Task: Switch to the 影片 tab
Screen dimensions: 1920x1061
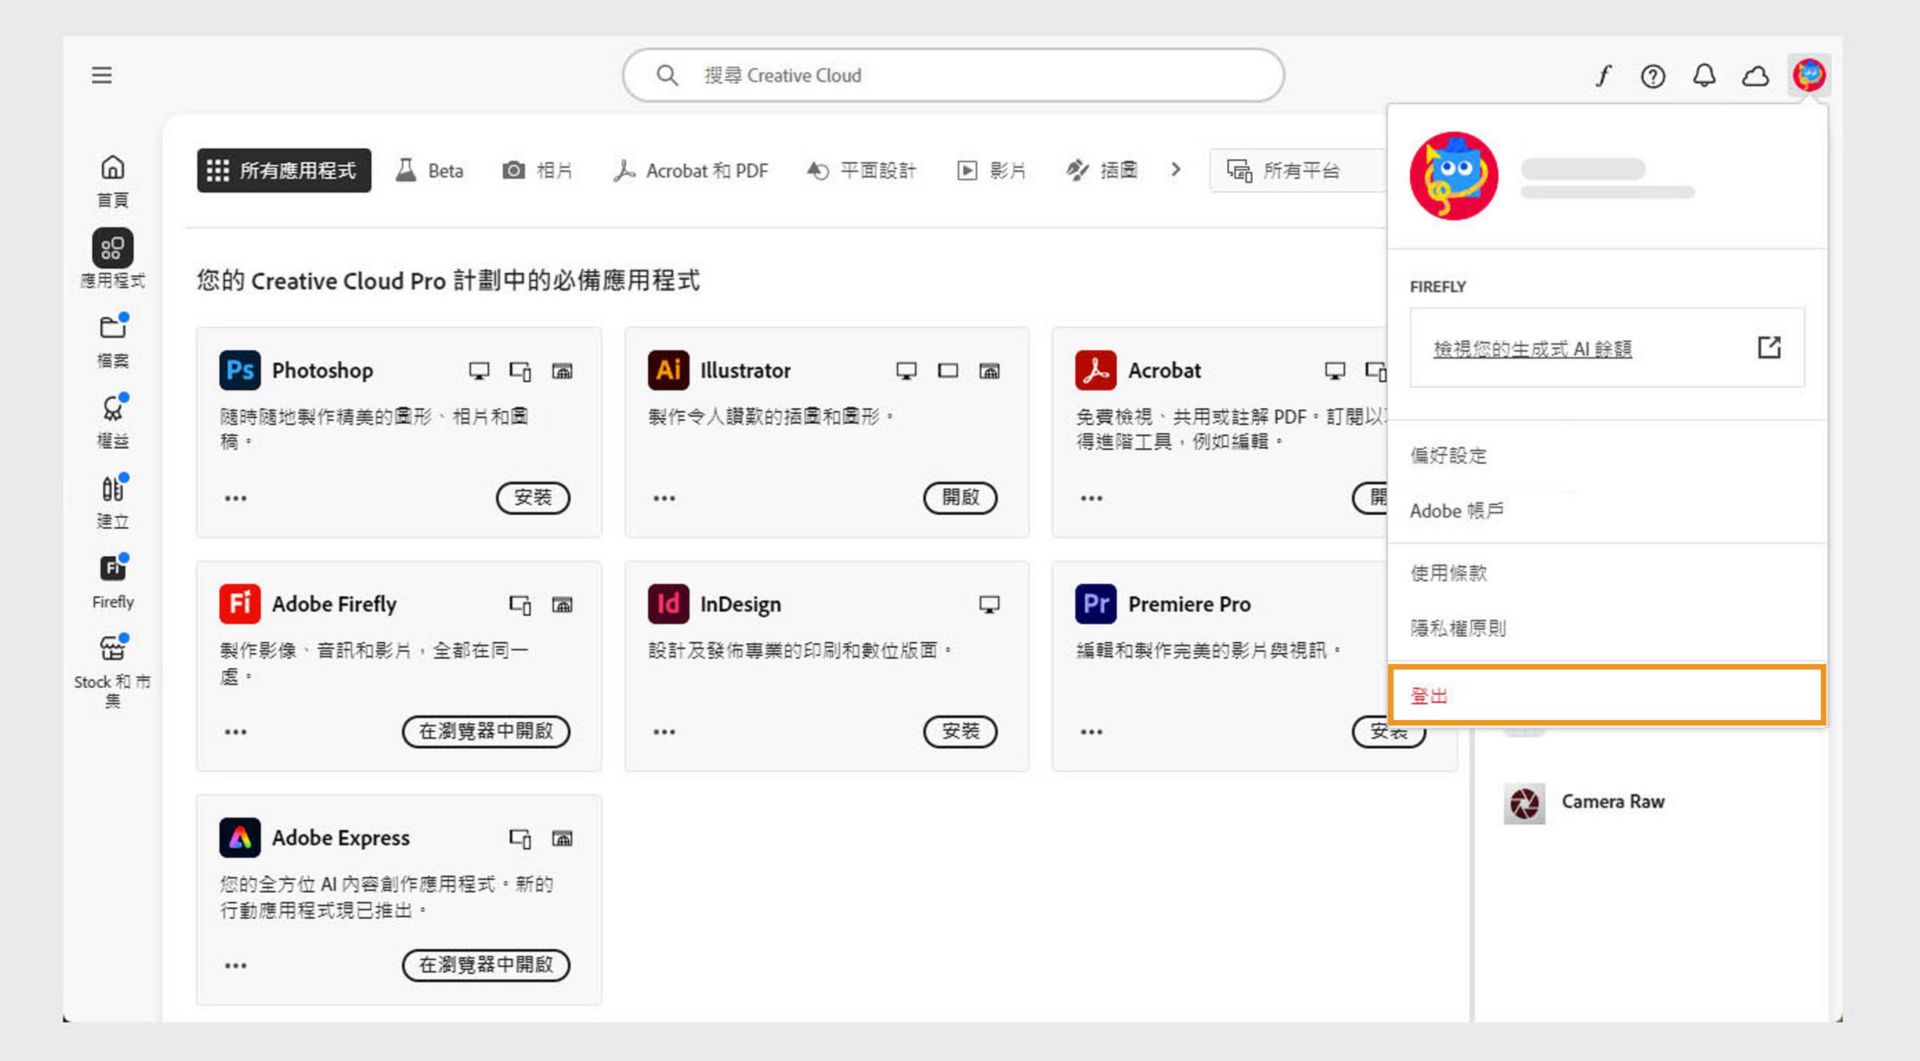Action: (992, 170)
